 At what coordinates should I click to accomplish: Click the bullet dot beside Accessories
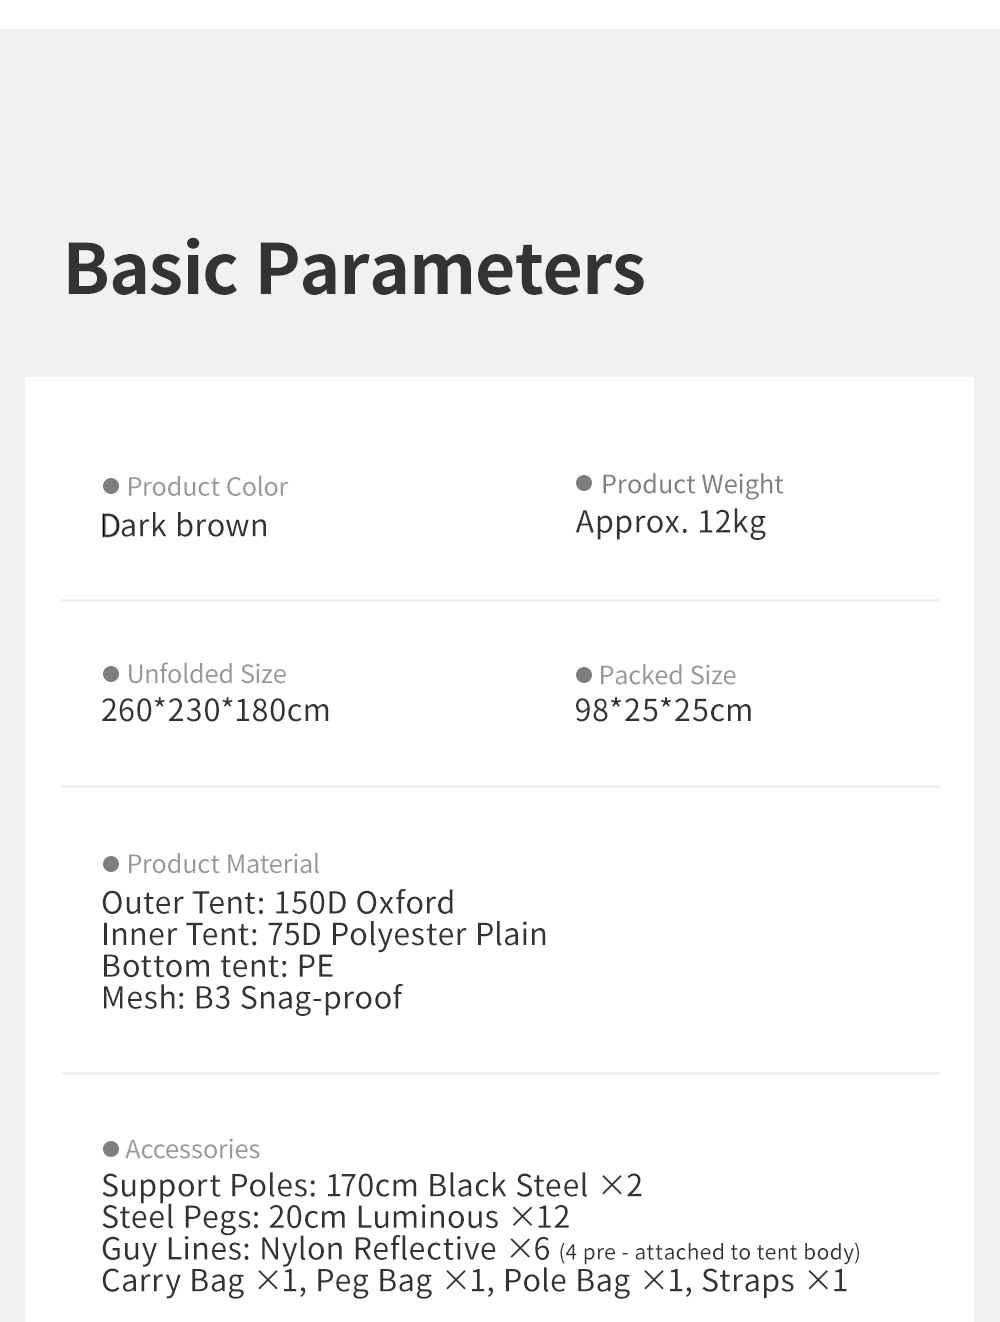(111, 1149)
